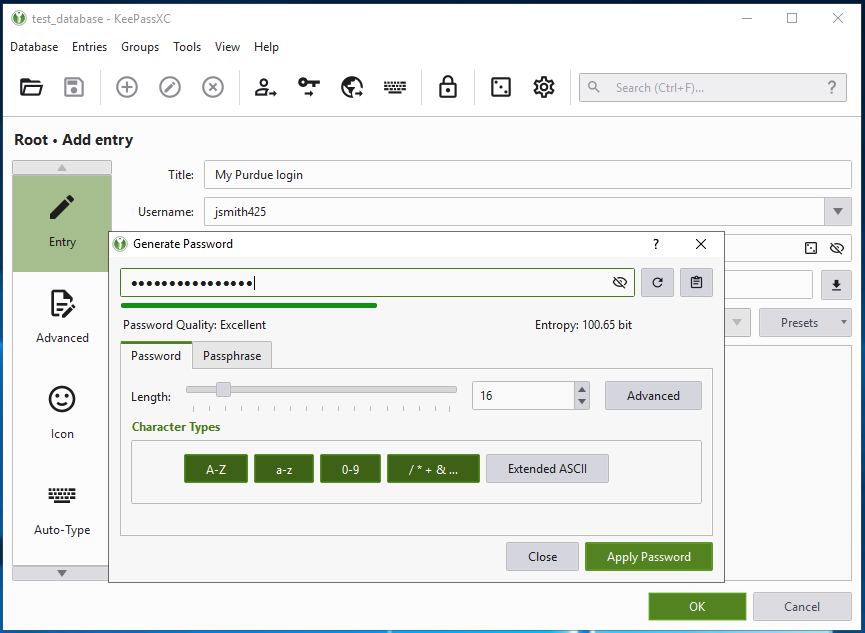Viewport: 865px width, 633px height.
Task: Click search box in toolbar
Action: tap(713, 87)
